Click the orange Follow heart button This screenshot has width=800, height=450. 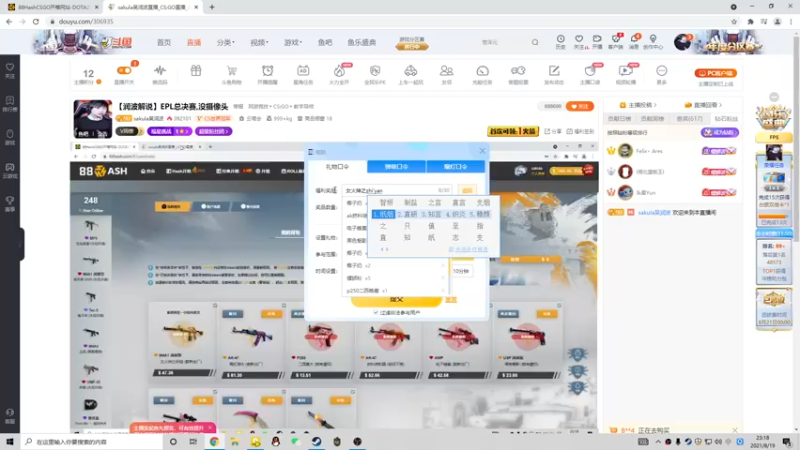tap(580, 106)
